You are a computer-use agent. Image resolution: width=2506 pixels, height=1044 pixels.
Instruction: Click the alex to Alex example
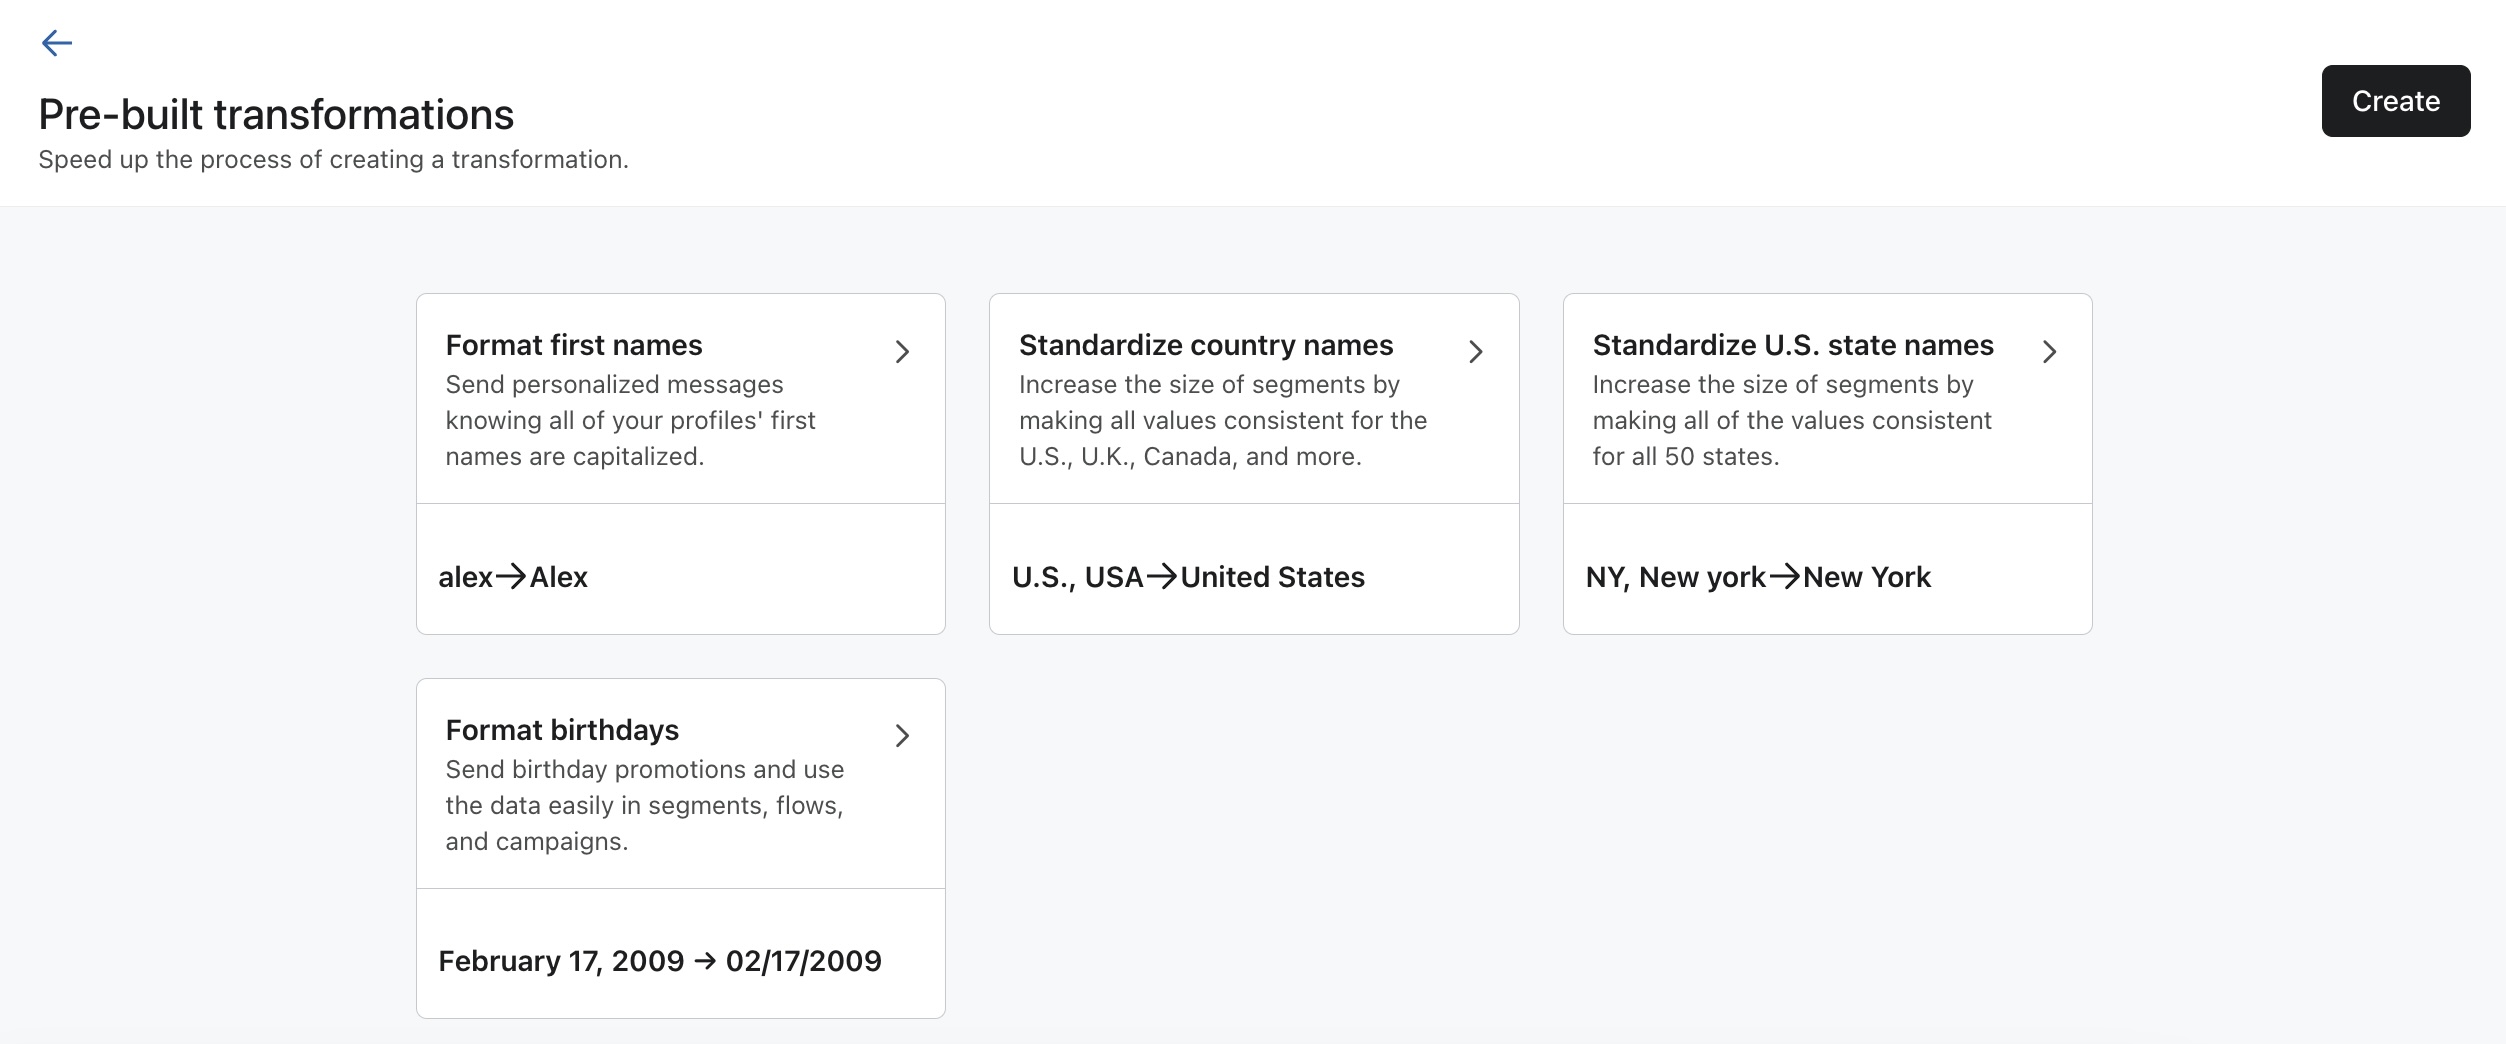513,577
